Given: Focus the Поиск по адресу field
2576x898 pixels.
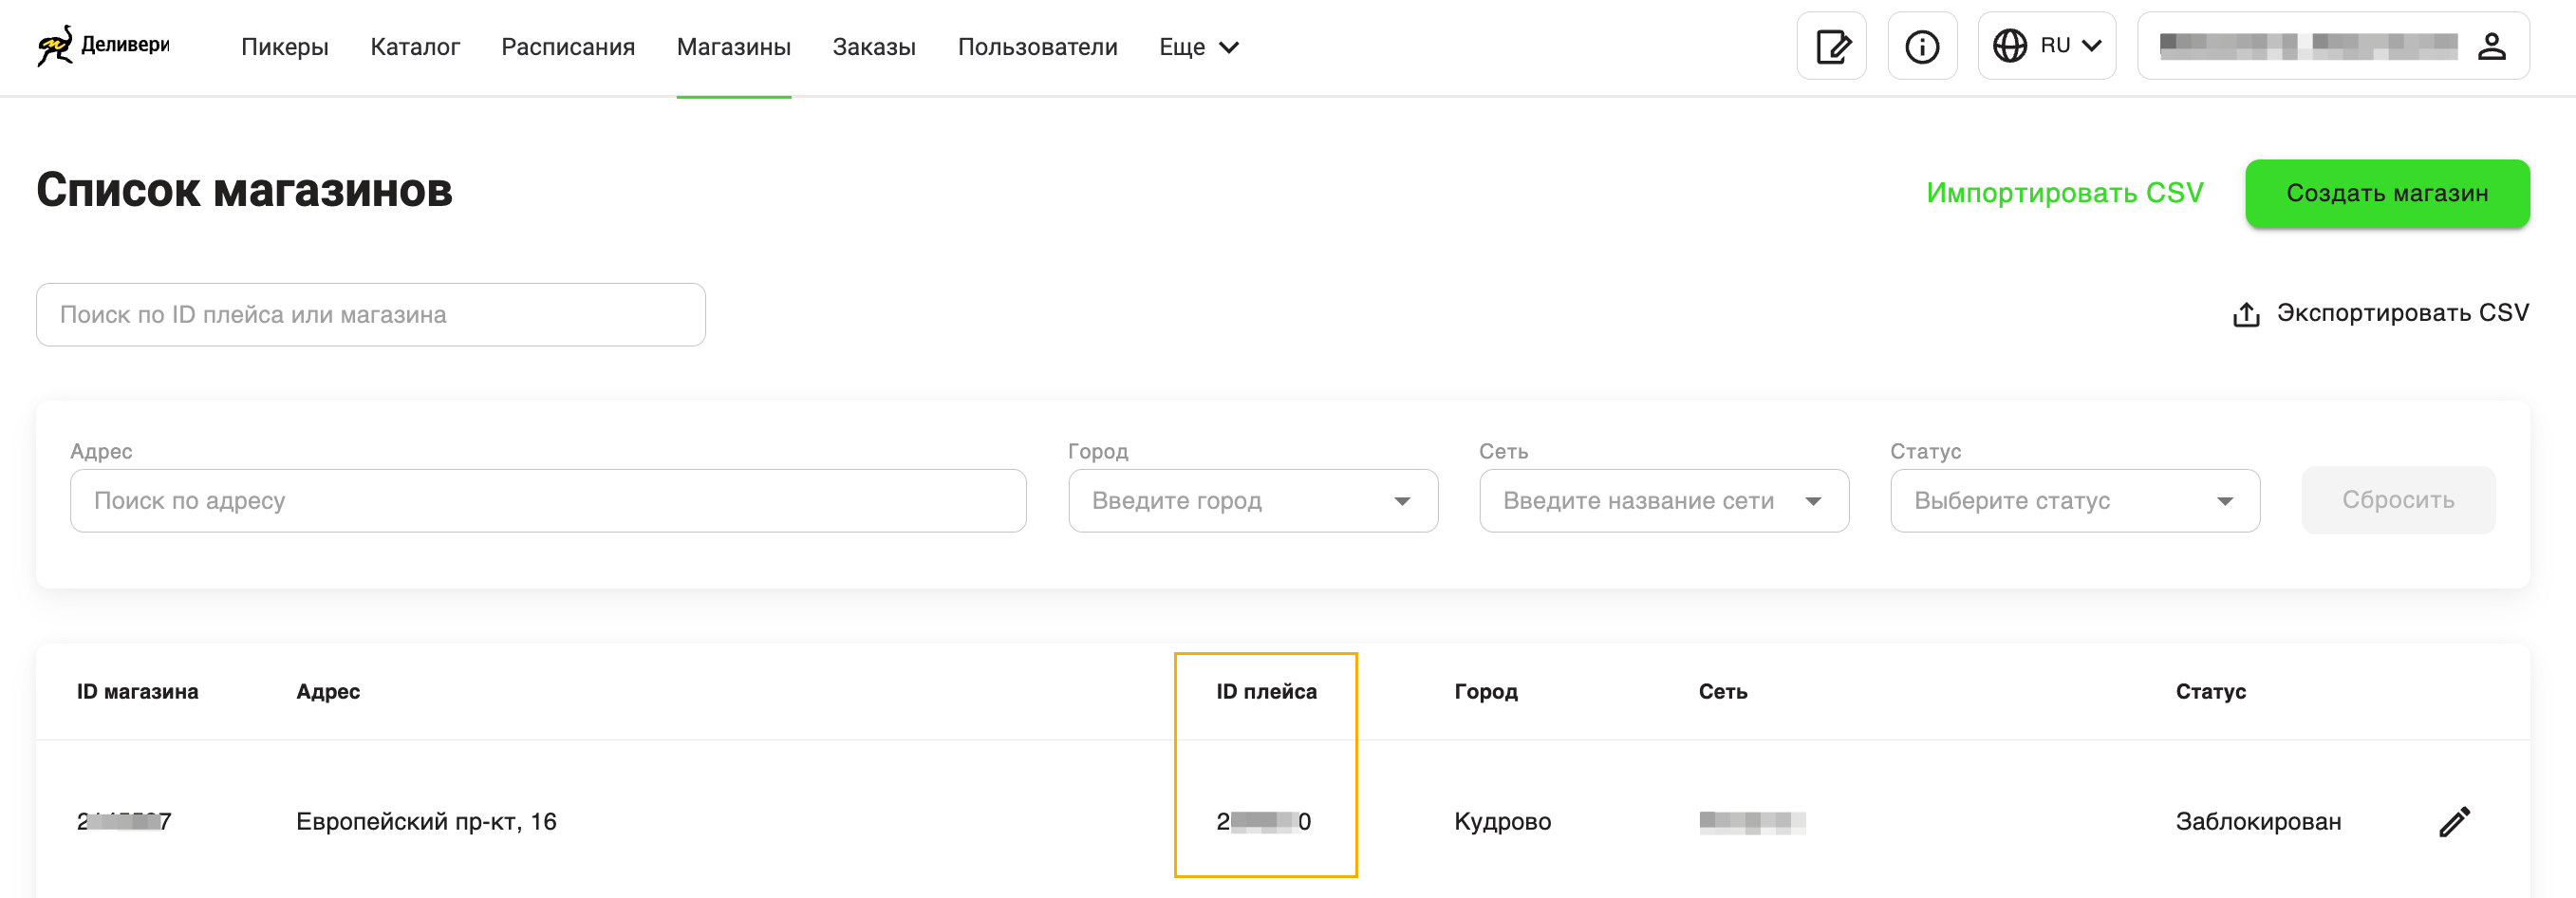Looking at the screenshot, I should (547, 501).
